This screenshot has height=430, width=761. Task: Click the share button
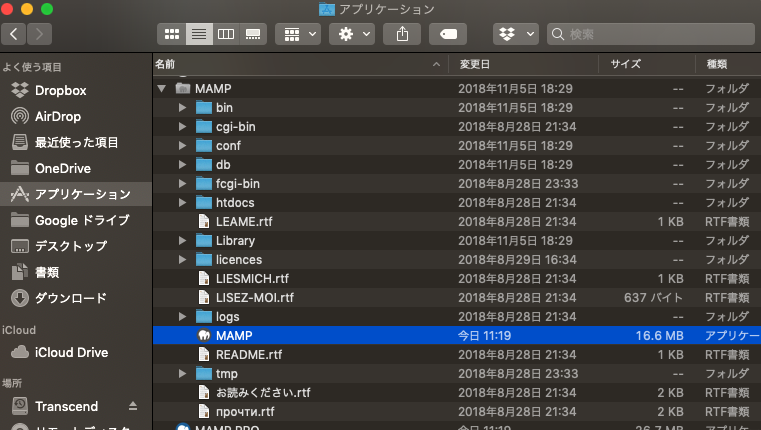pos(402,34)
